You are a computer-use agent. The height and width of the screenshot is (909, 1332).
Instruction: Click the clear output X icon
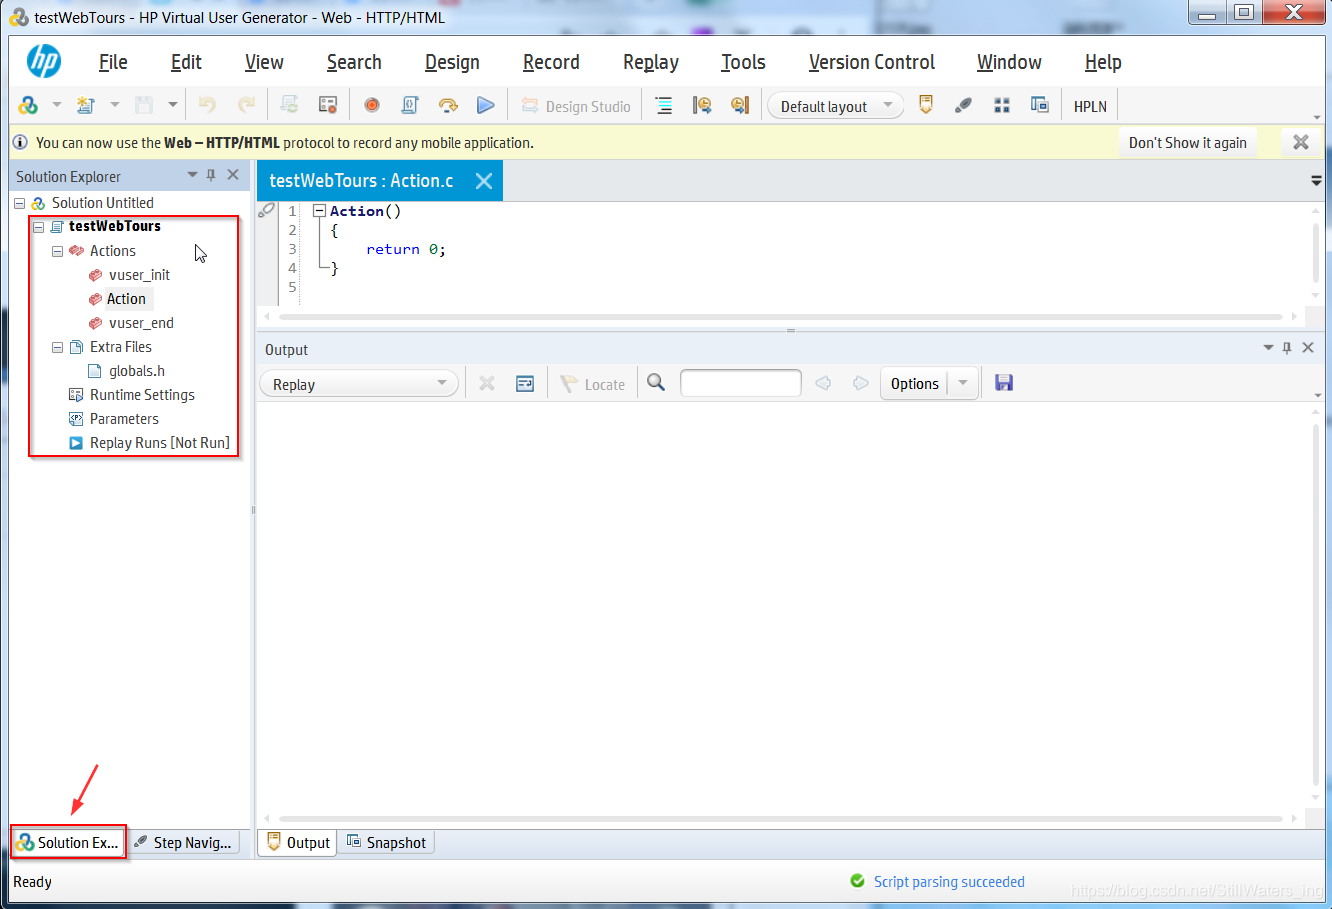click(487, 383)
